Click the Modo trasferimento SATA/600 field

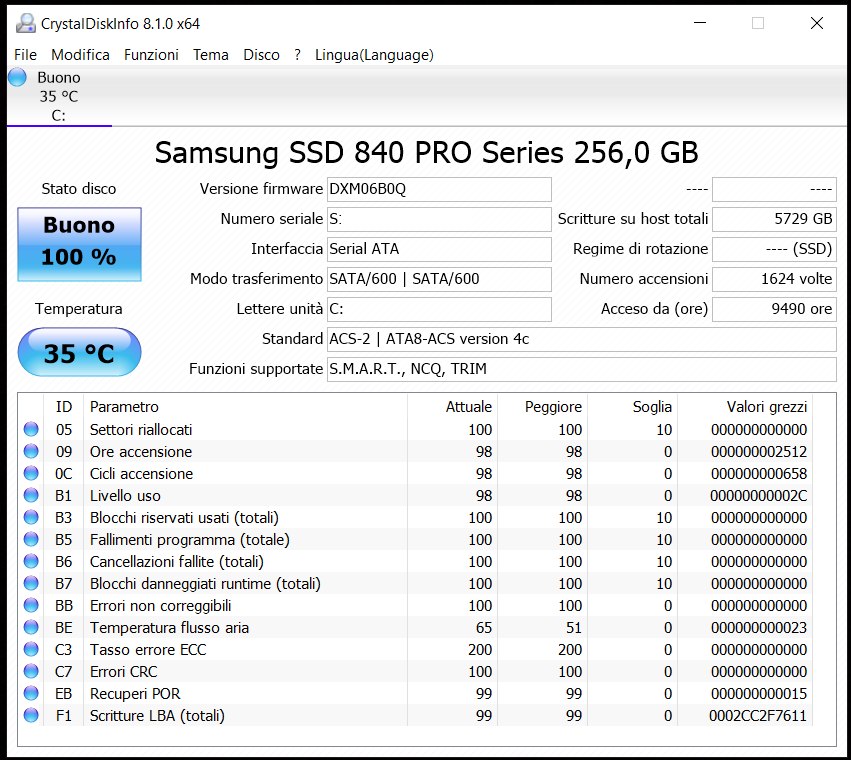[439, 279]
